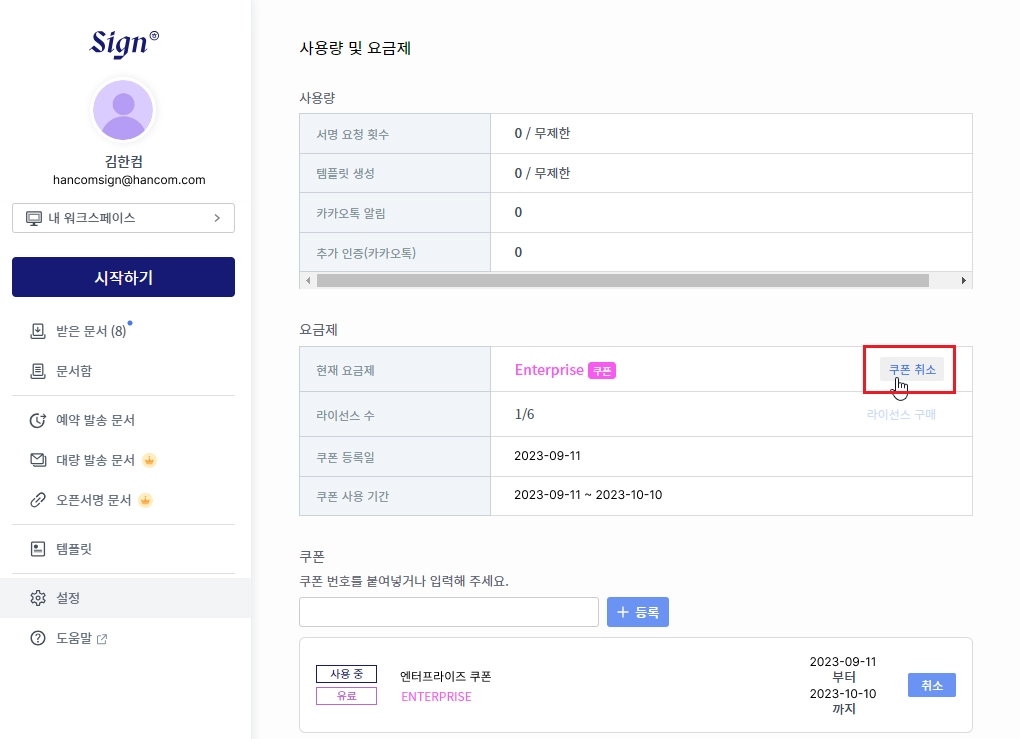The height and width of the screenshot is (739, 1020).
Task: Open the user profile avatar
Action: [123, 110]
